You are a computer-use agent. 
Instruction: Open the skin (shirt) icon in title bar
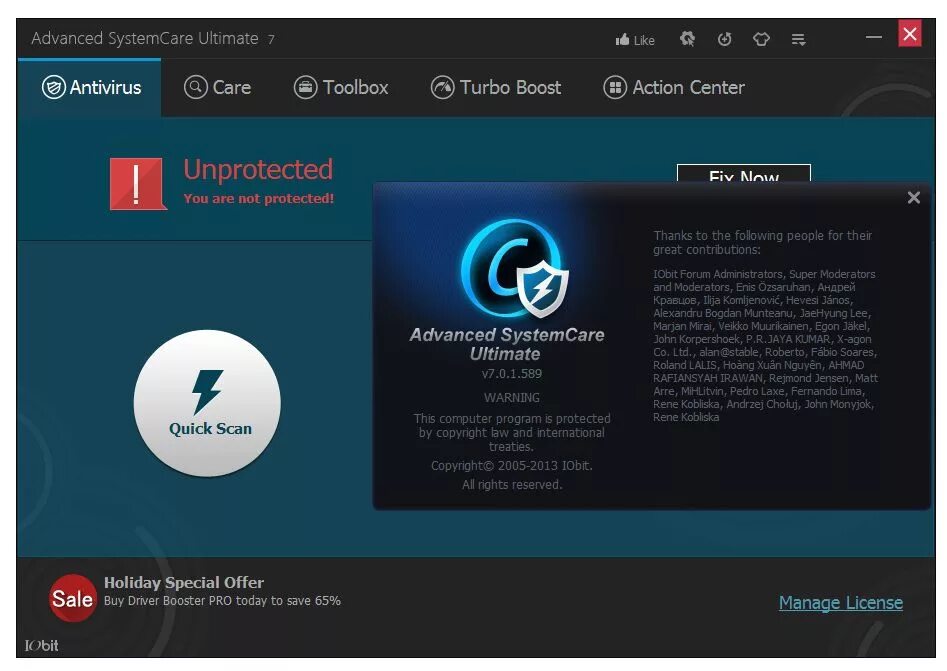coord(761,39)
